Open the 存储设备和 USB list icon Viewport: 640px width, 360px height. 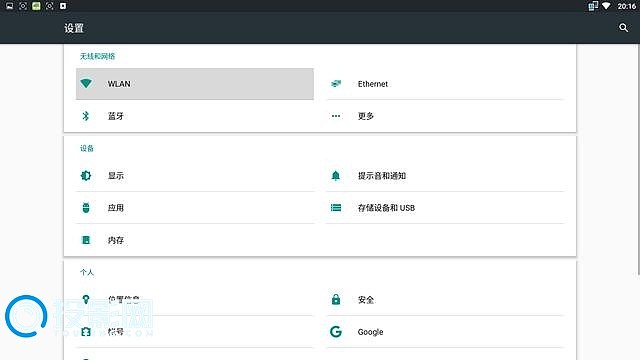(x=336, y=208)
